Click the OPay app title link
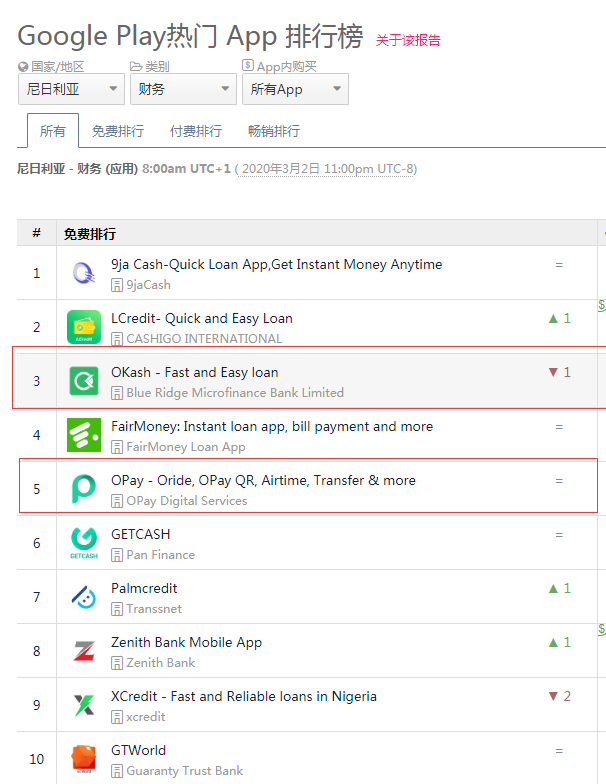The height and width of the screenshot is (784, 606). 263,480
